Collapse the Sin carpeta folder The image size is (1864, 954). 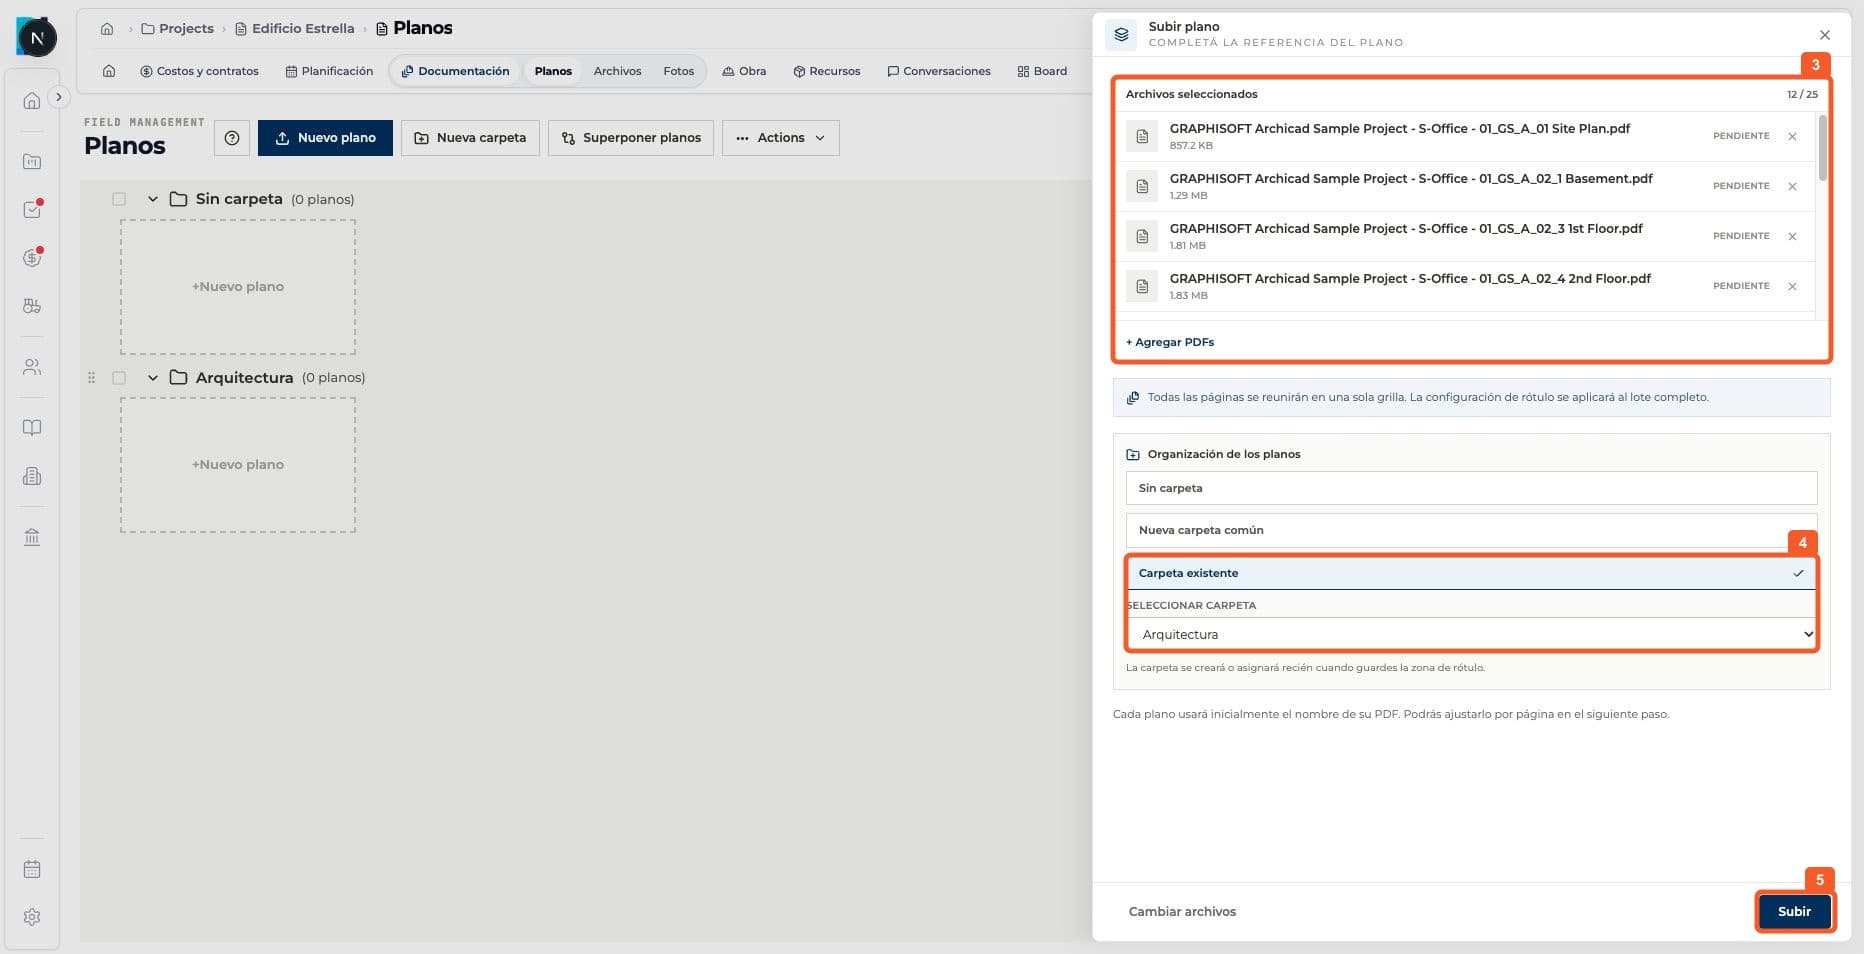153,199
